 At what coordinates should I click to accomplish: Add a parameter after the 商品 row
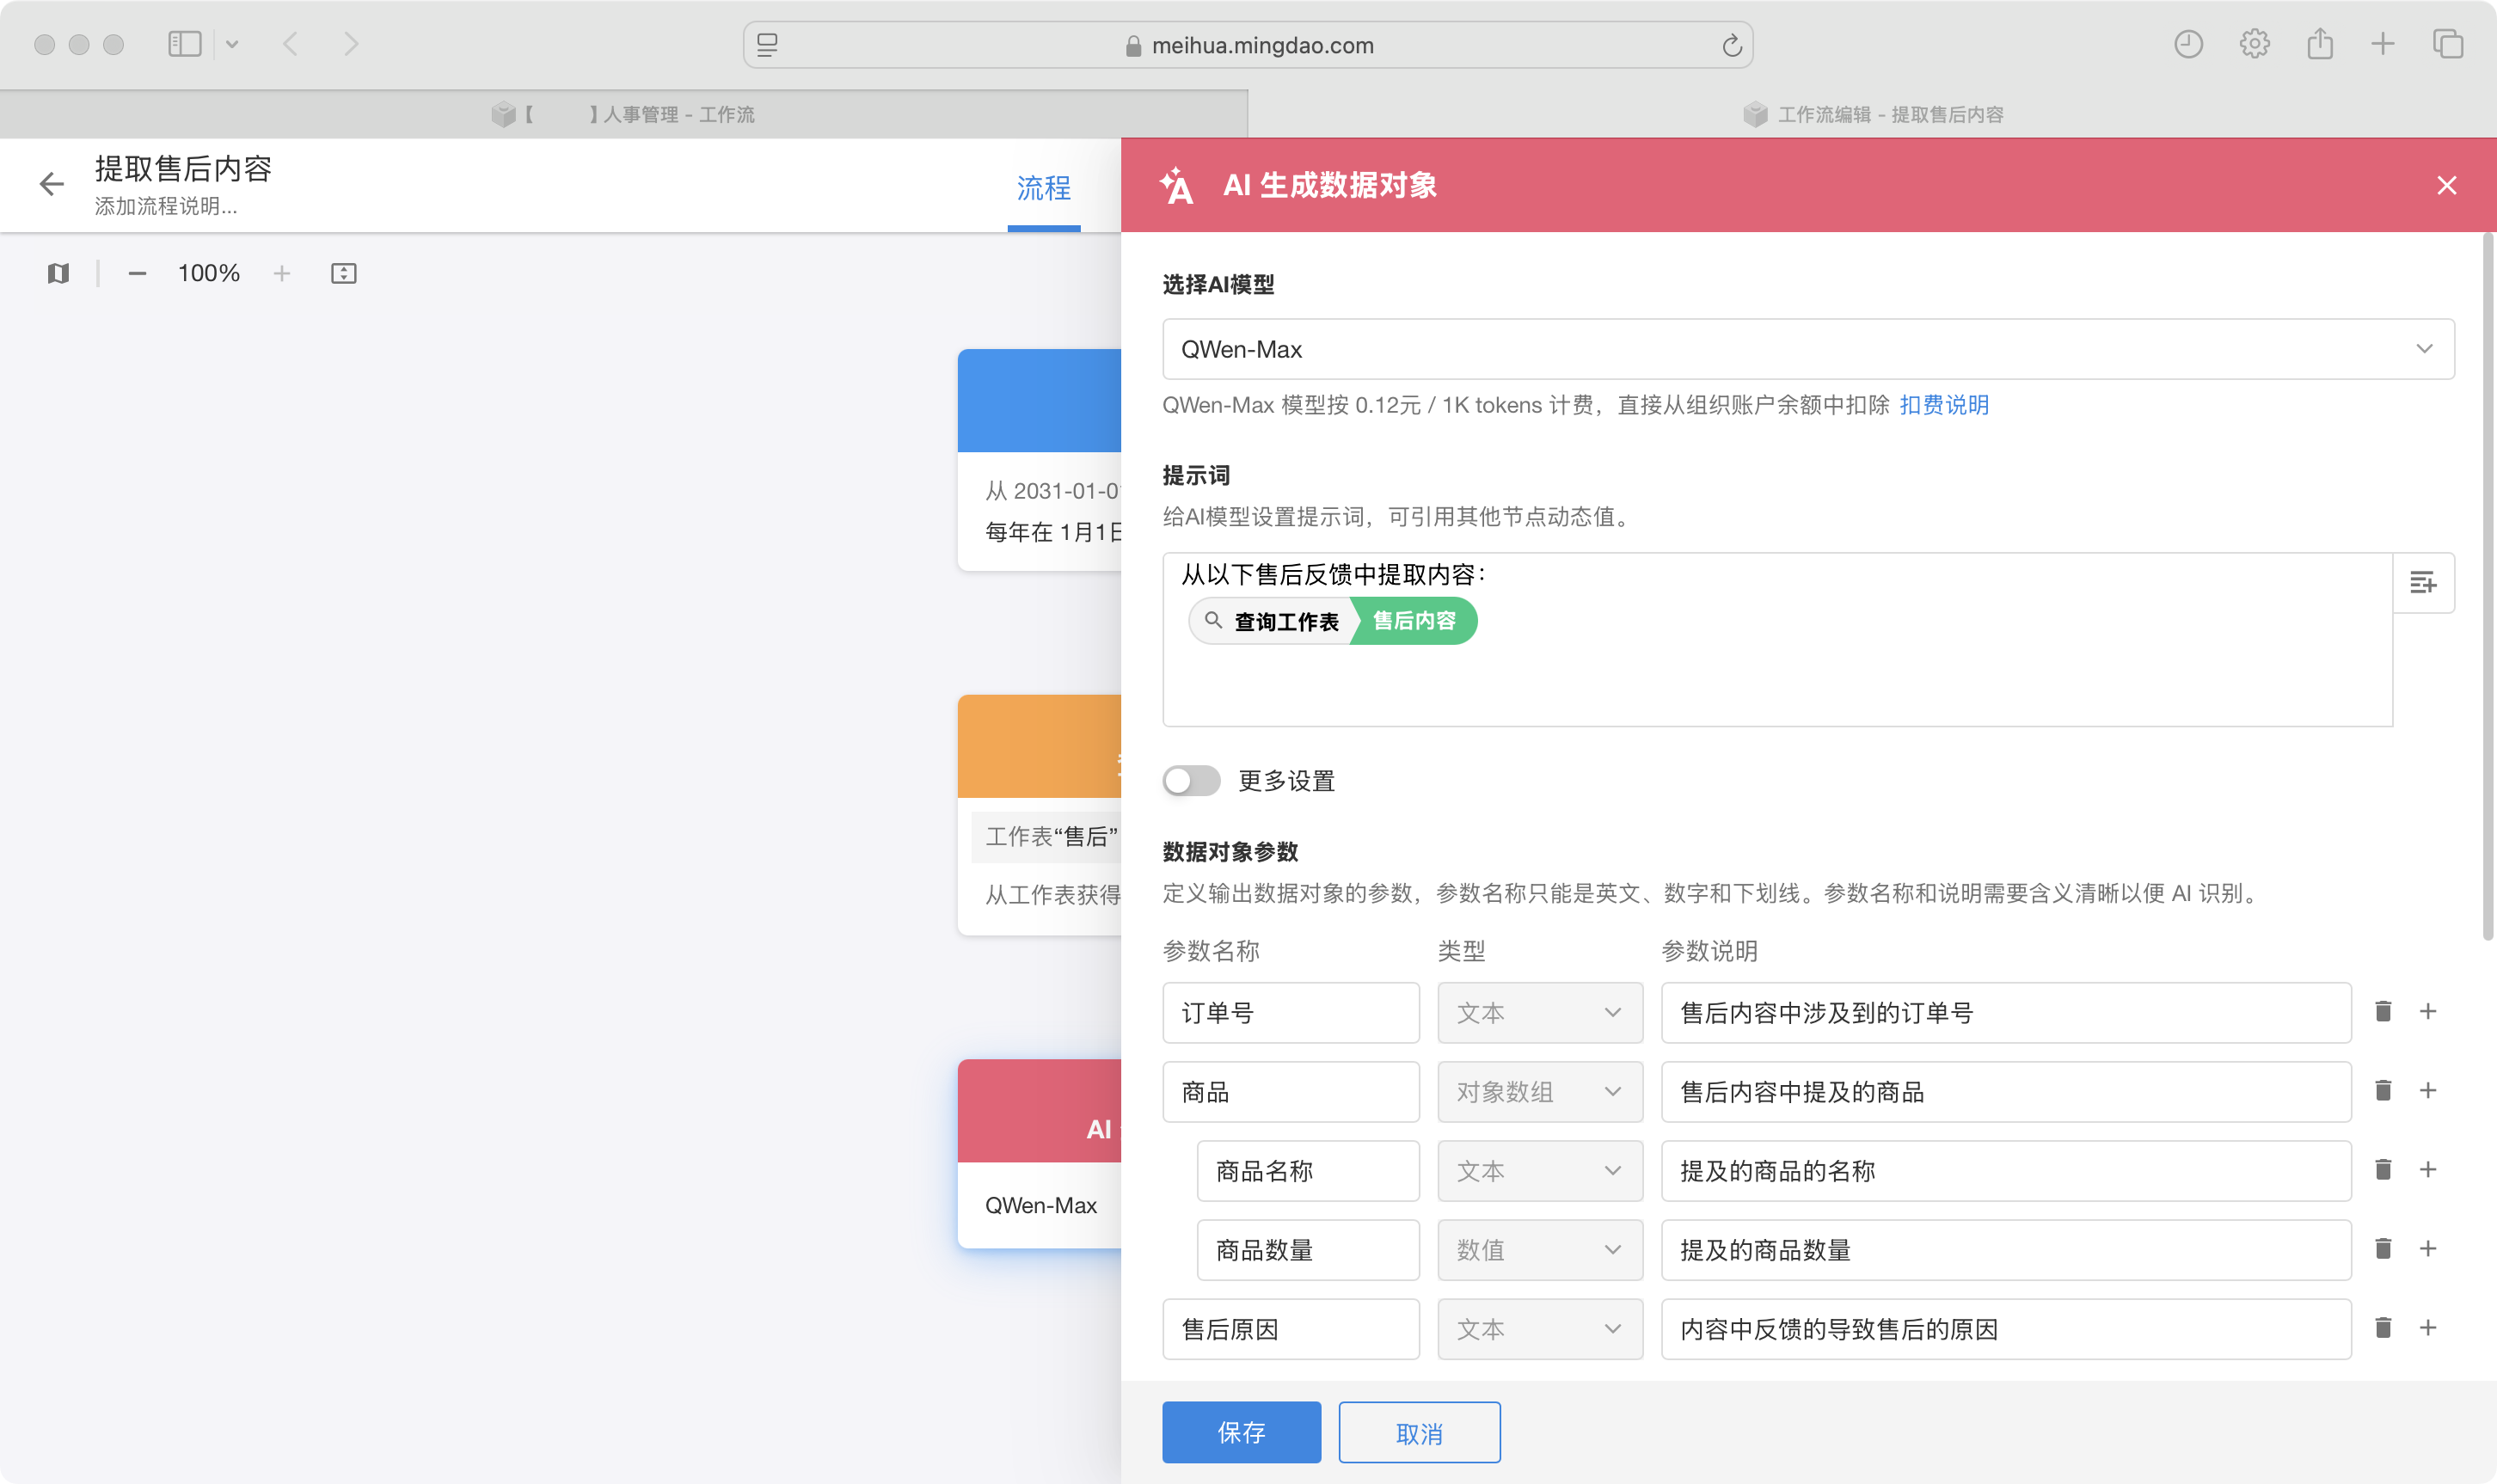click(x=2428, y=1091)
